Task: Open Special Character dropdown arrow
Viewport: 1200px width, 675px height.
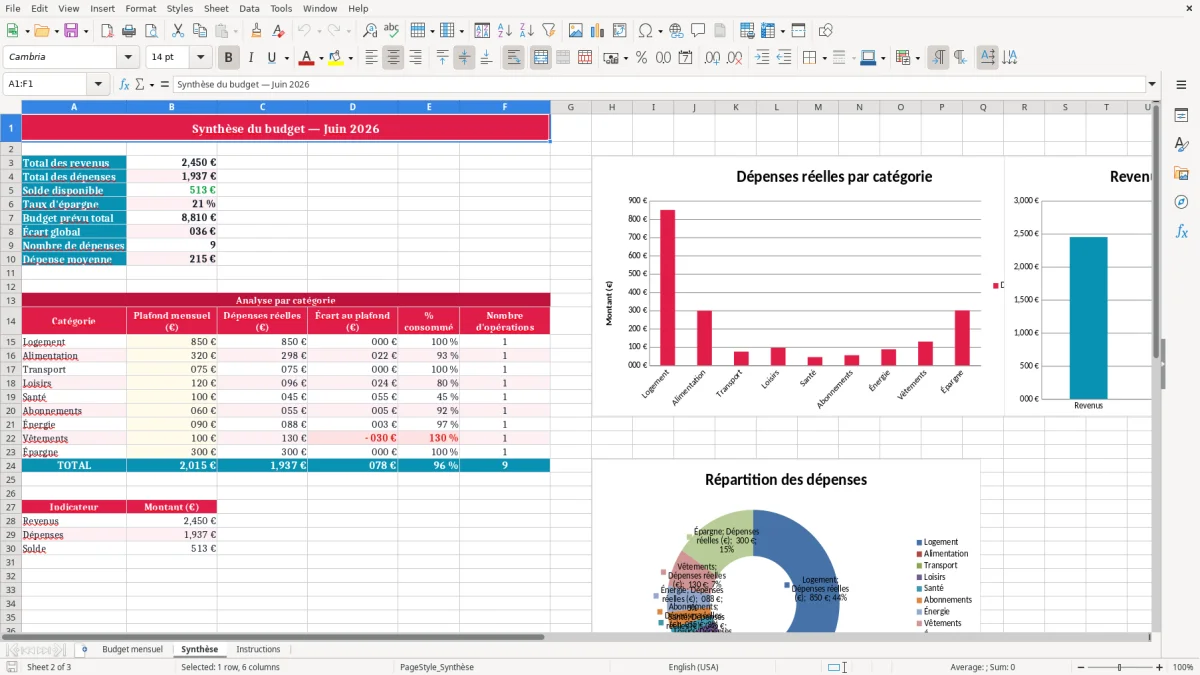Action: point(662,31)
